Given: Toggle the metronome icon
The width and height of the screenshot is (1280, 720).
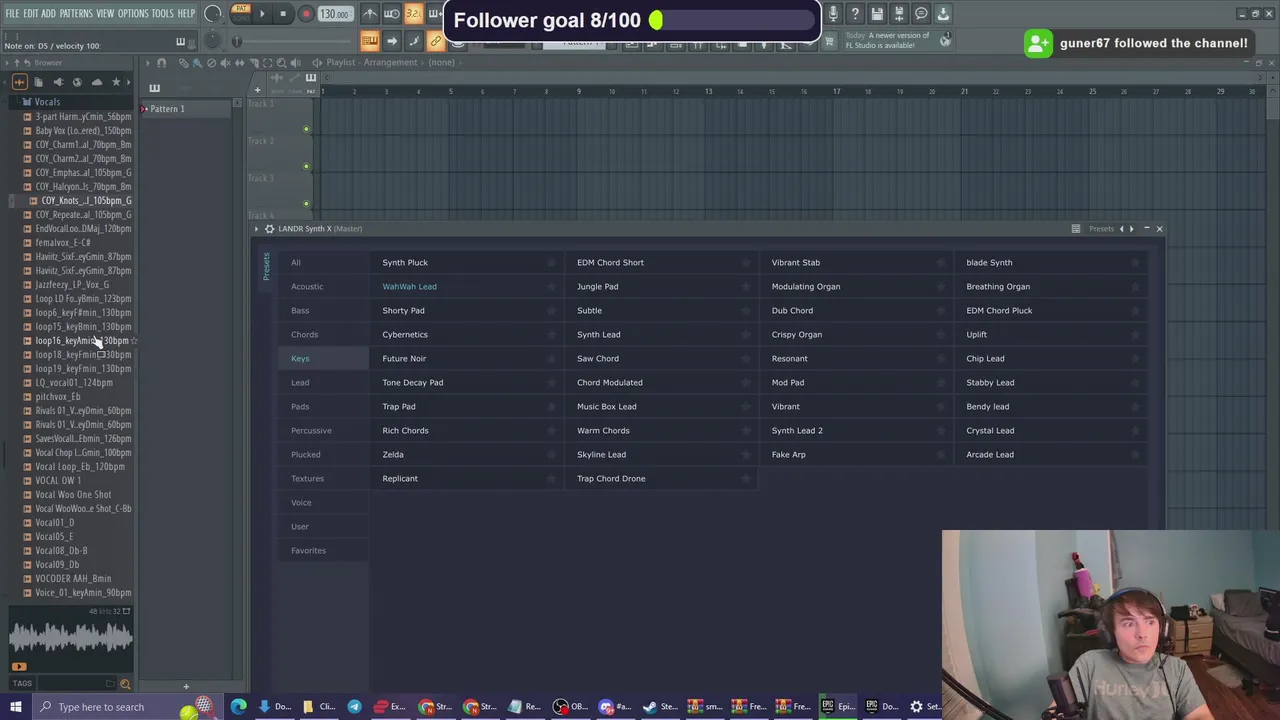Looking at the screenshot, I should 370,14.
